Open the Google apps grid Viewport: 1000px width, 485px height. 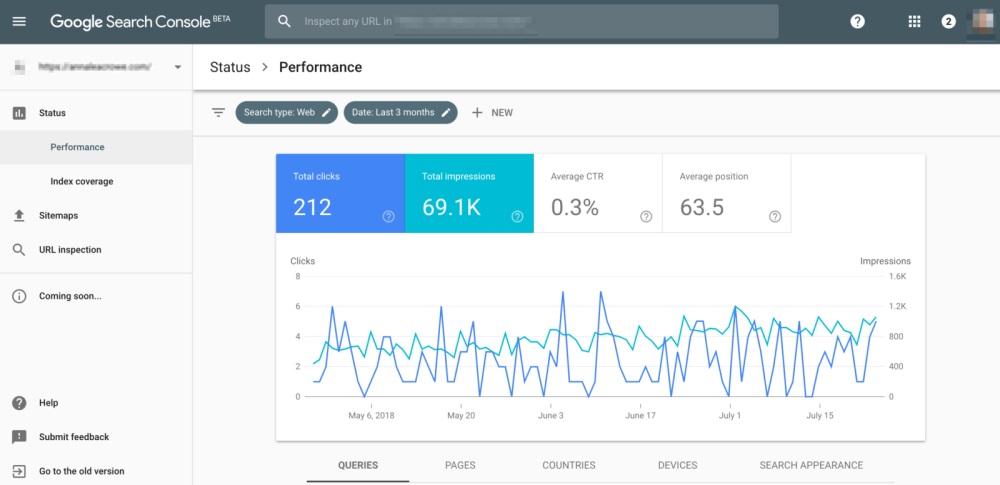tap(914, 21)
